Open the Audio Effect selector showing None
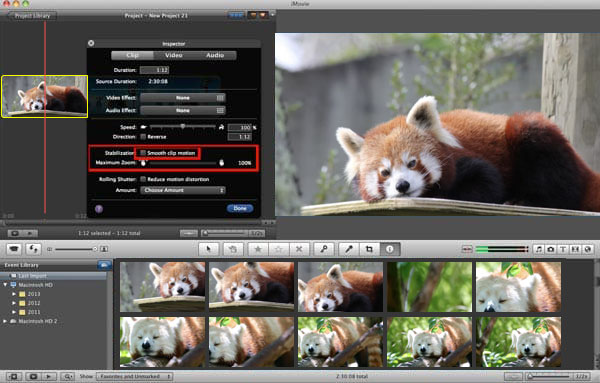The height and width of the screenshot is (383, 600). pyautogui.click(x=183, y=110)
